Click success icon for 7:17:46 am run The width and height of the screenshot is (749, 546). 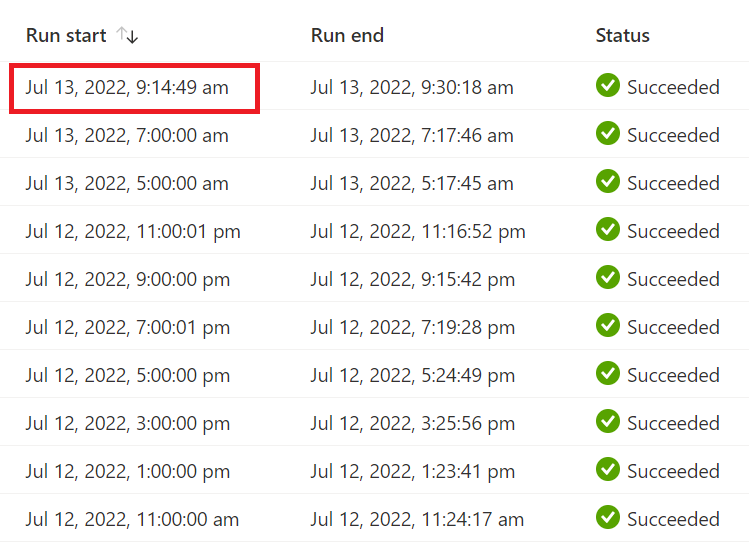608,133
